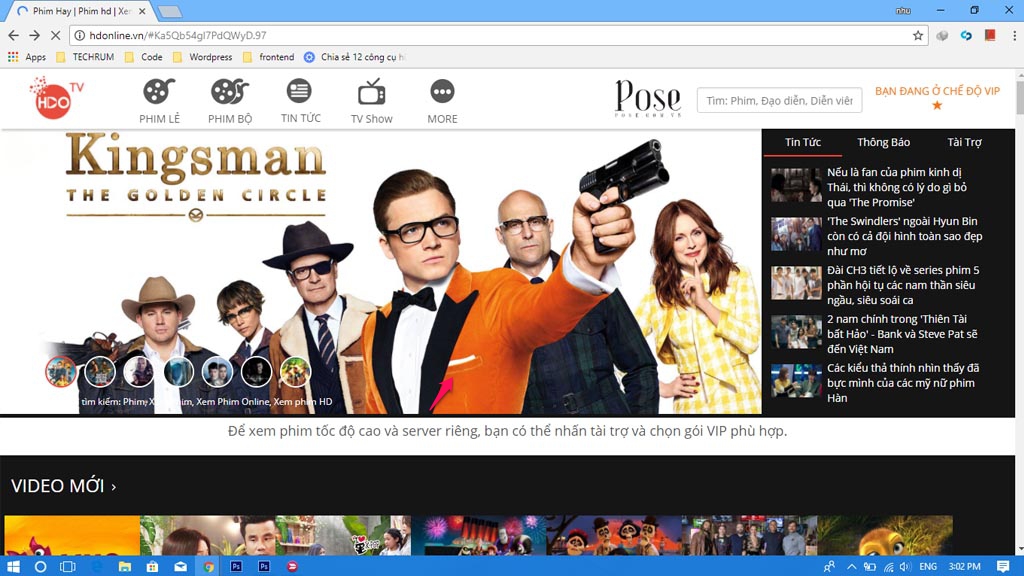Select the red-bordered active carousel thumbnail
Screen dimensions: 1024x576
[x=61, y=372]
